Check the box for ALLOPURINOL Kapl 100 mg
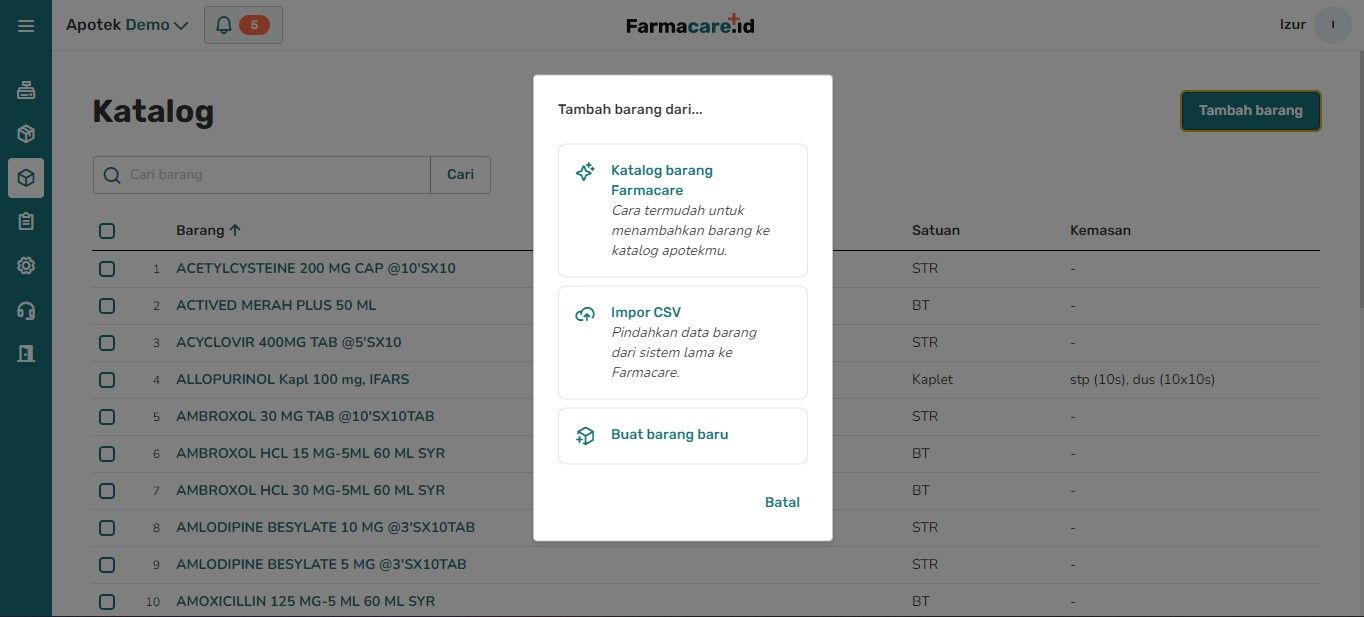Viewport: 1364px width, 617px height. (107, 380)
